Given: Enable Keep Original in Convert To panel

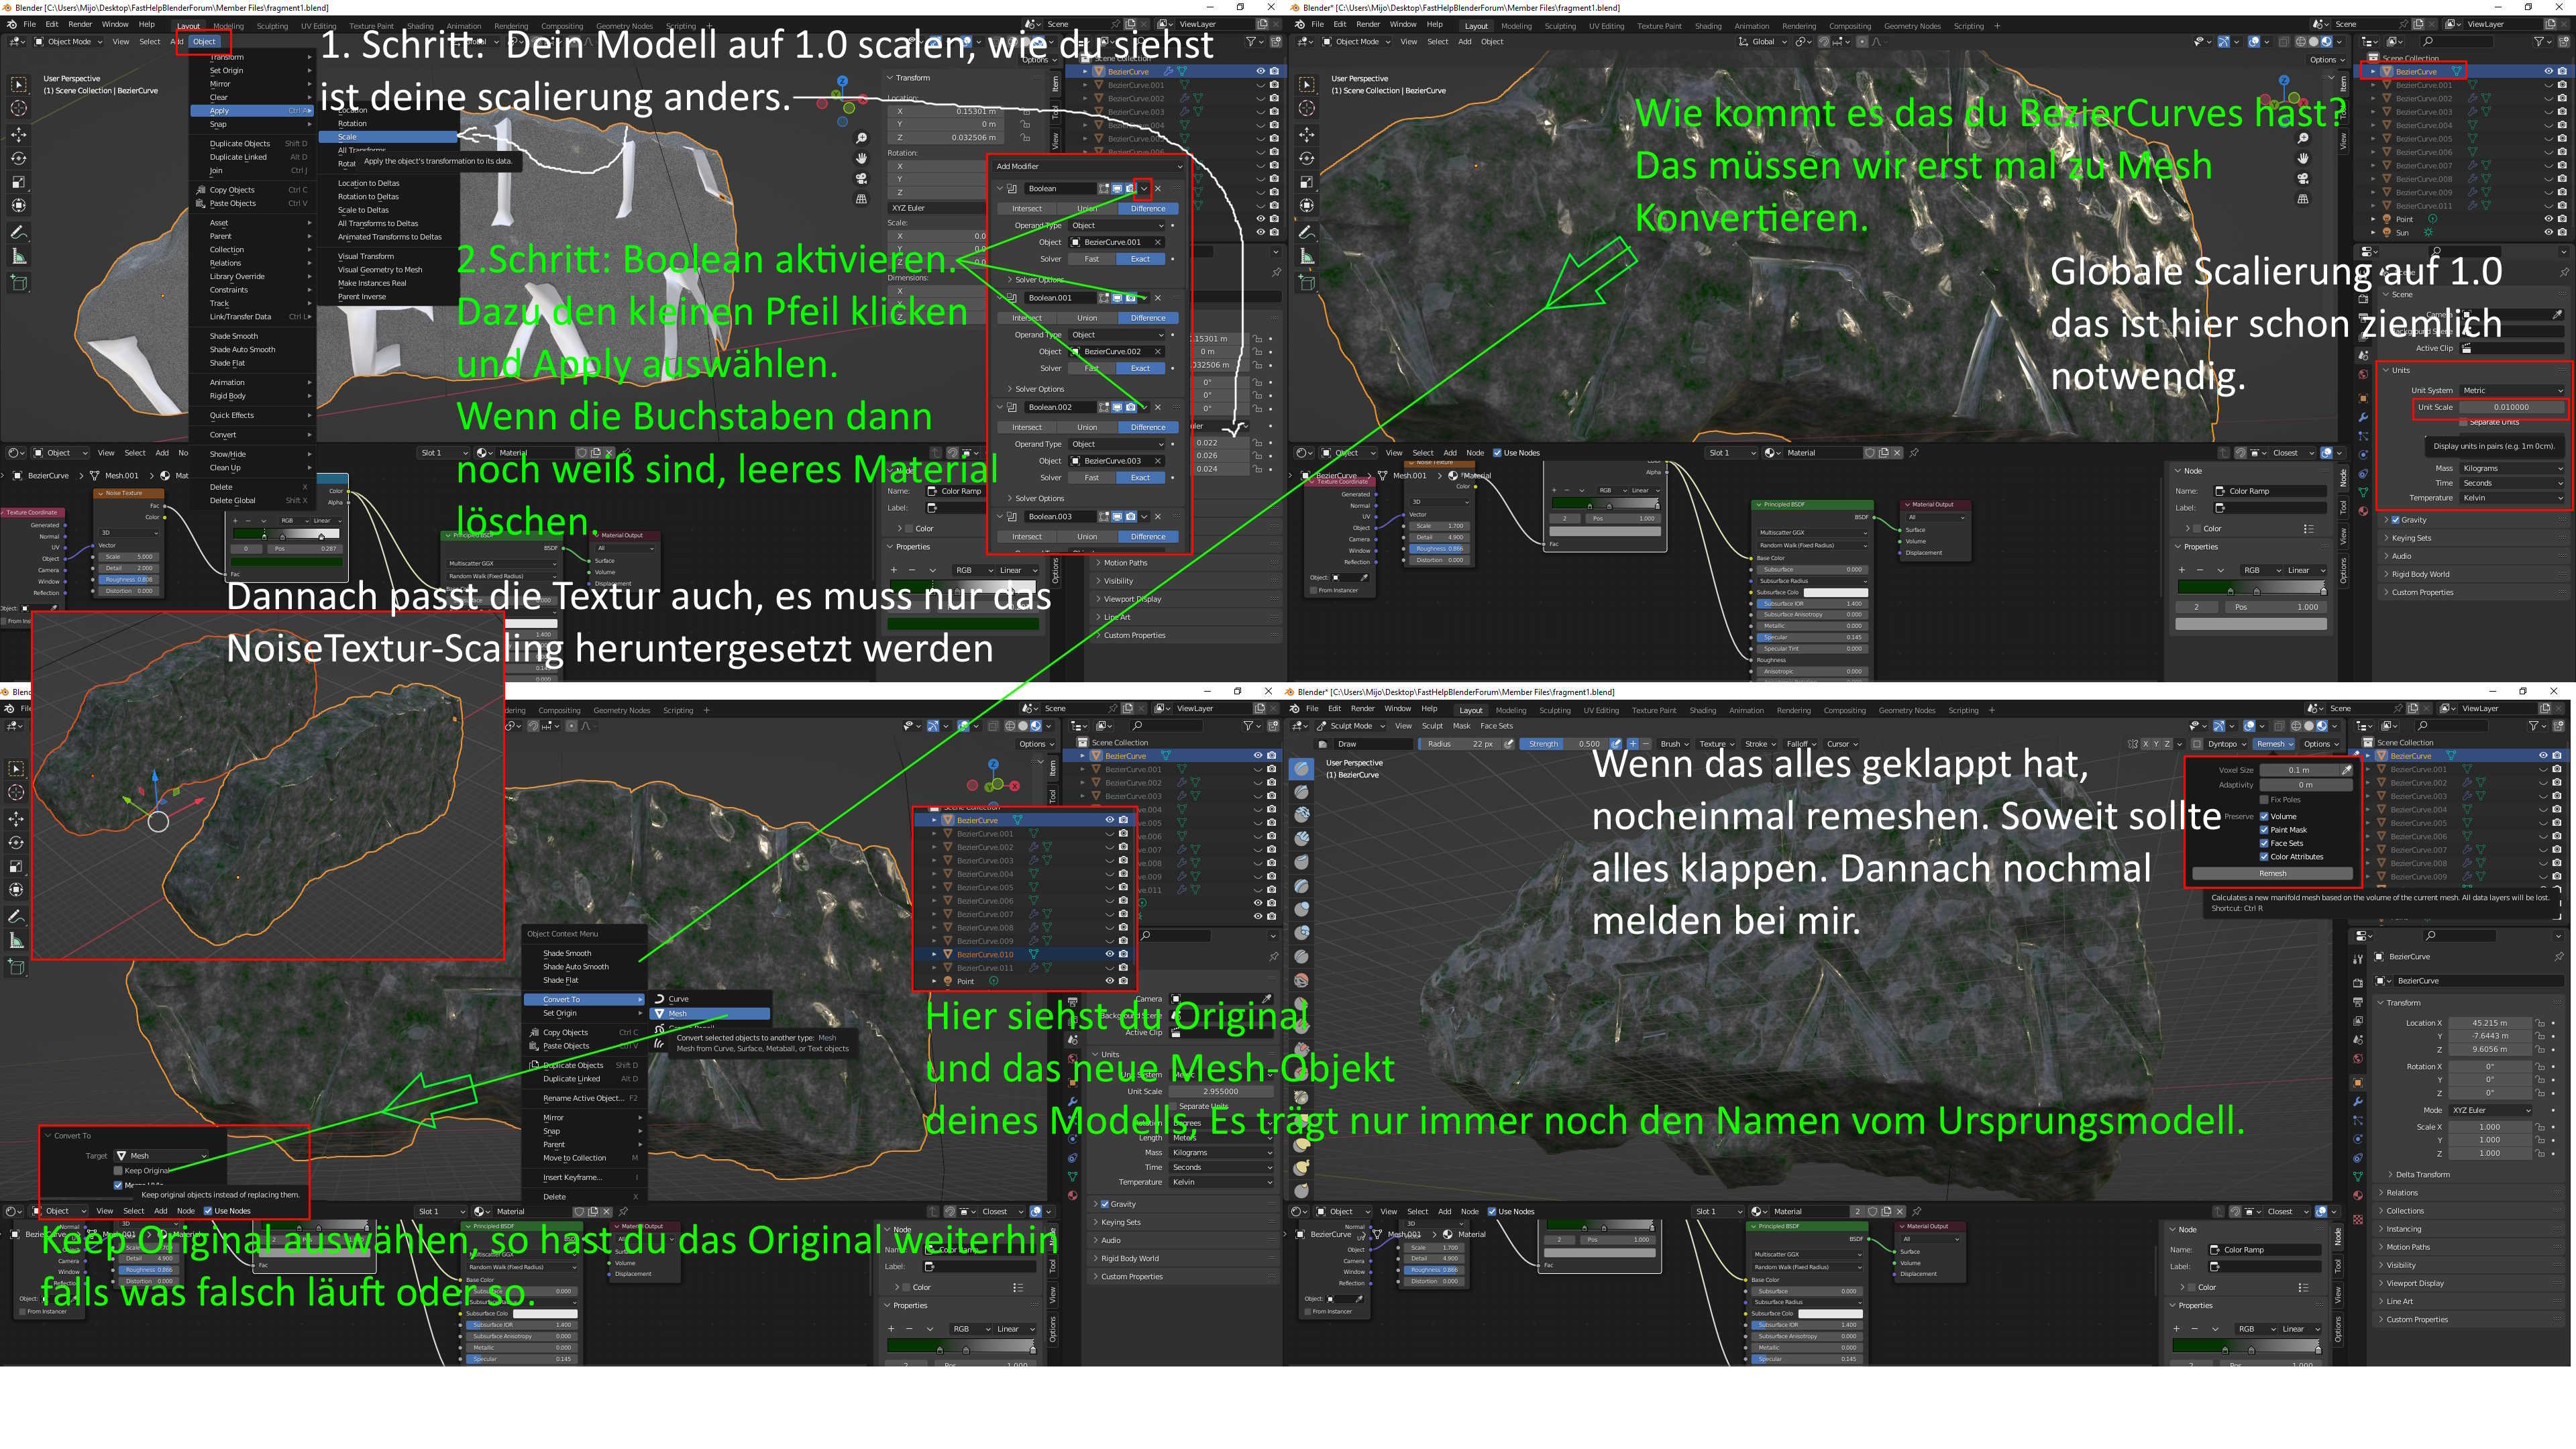Looking at the screenshot, I should (x=118, y=1170).
